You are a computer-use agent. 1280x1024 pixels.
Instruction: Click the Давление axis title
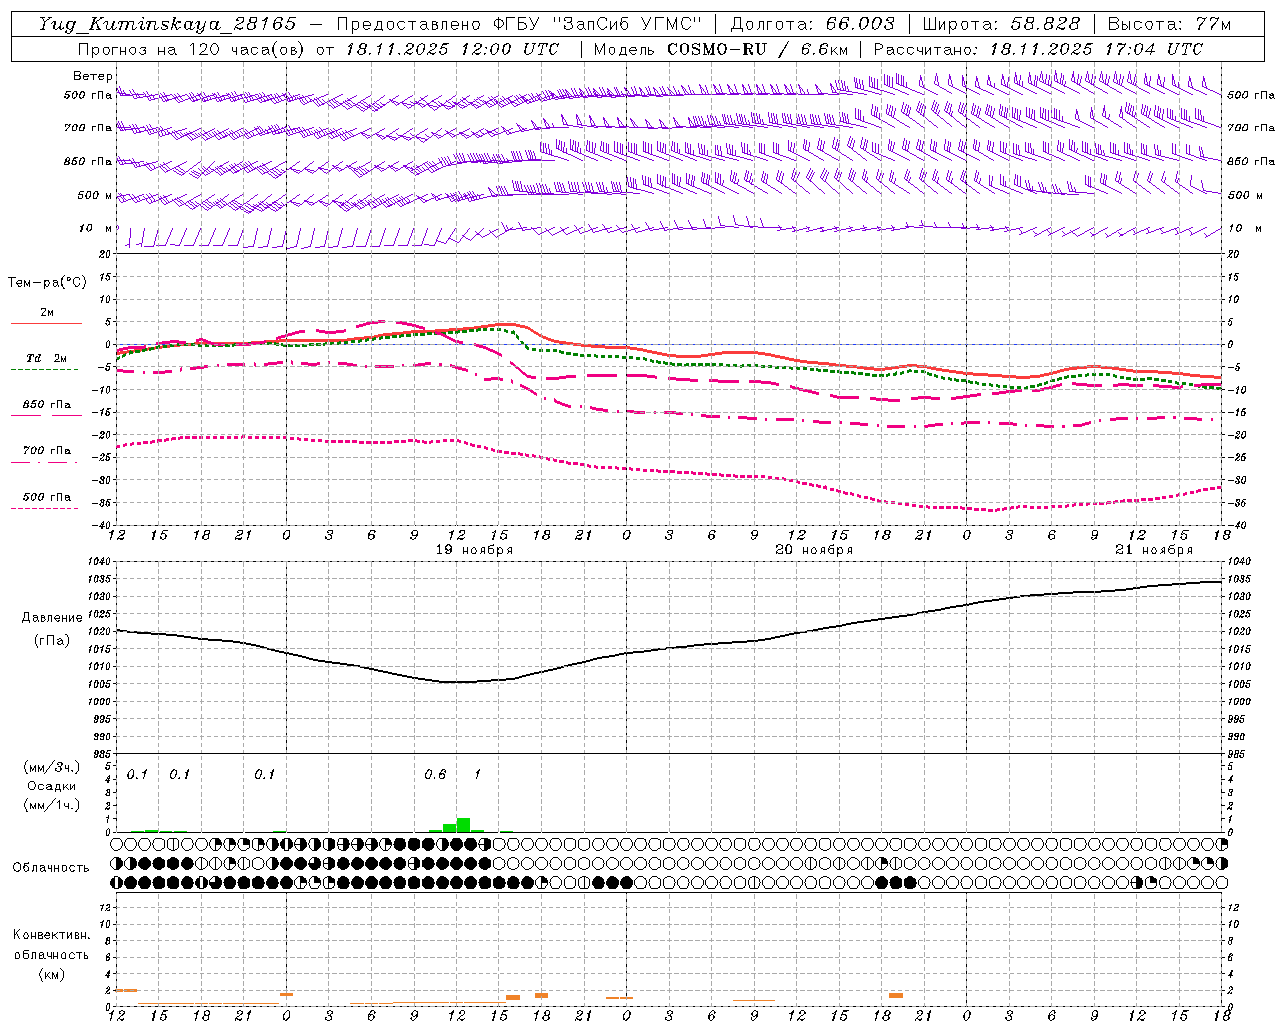pyautogui.click(x=52, y=618)
